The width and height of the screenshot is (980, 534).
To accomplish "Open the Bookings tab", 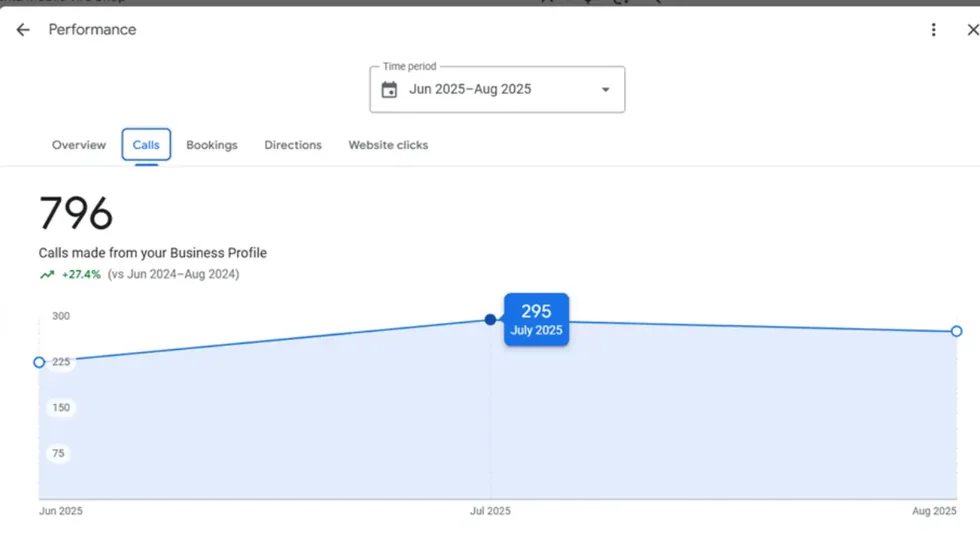I will click(x=212, y=145).
